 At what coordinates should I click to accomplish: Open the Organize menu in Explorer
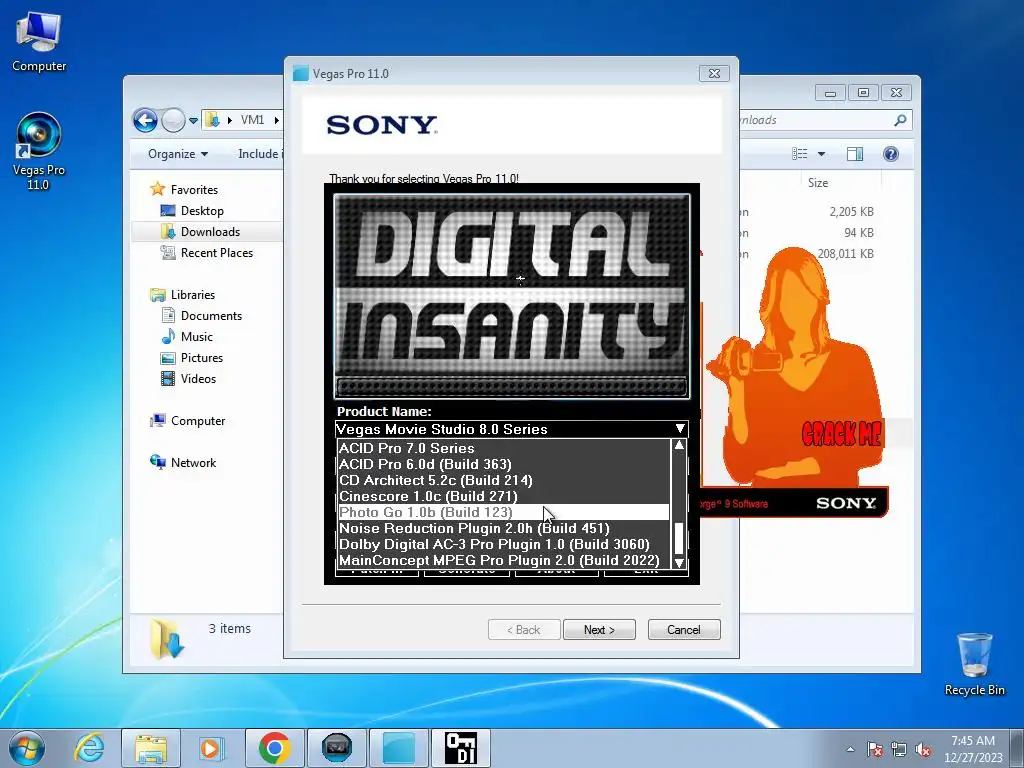coord(178,154)
